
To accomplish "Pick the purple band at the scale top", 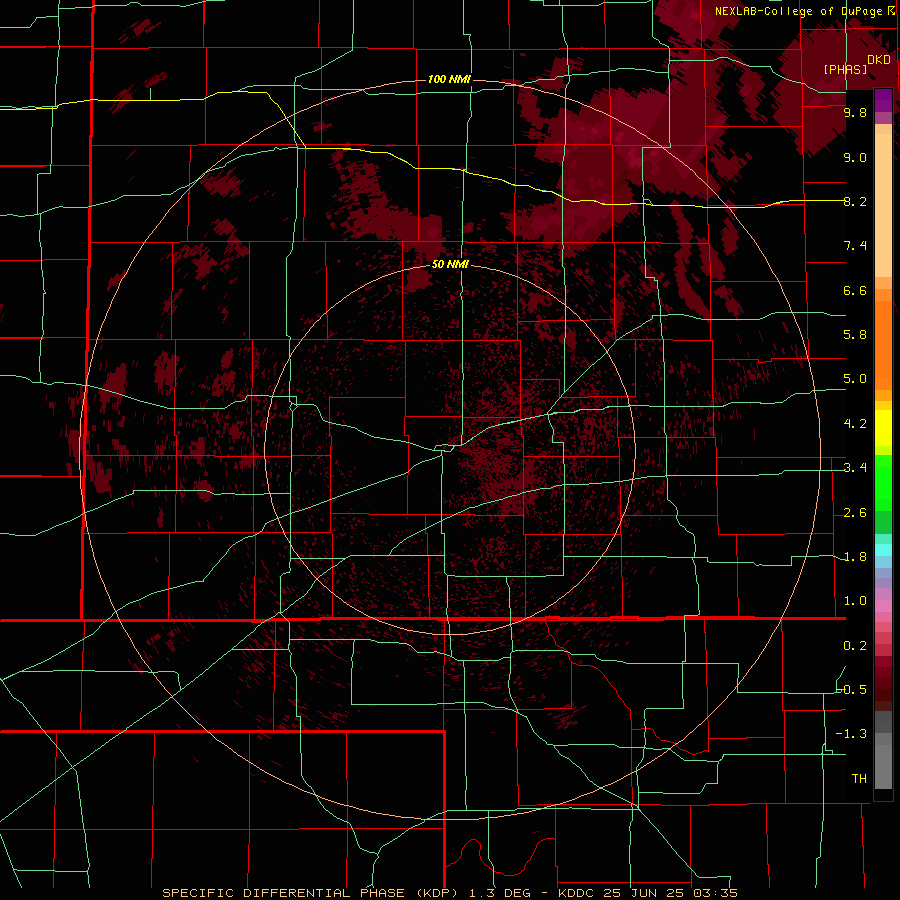I will click(883, 100).
